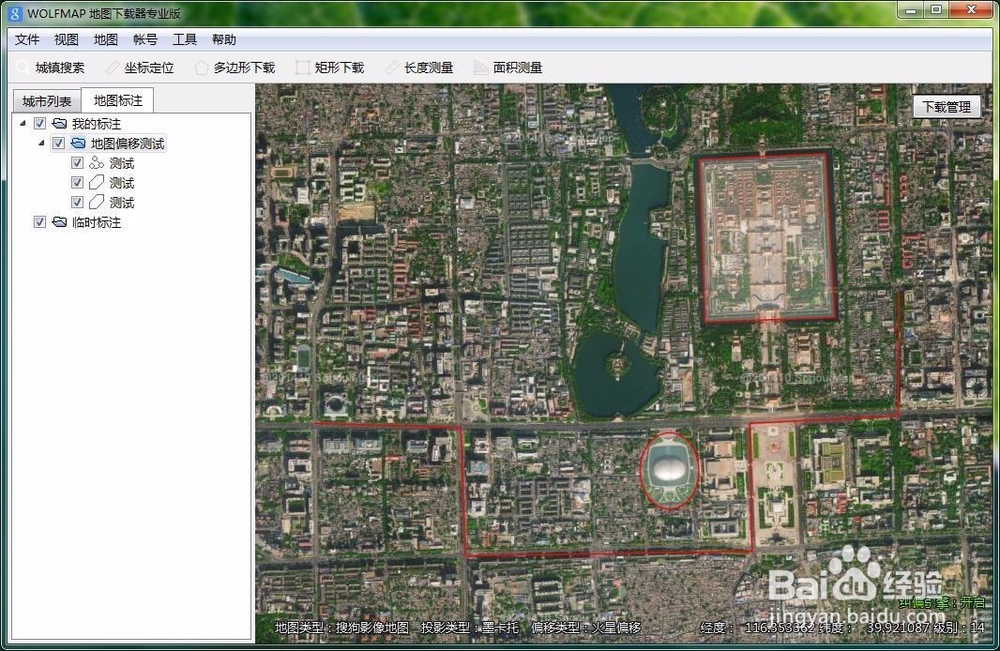Collapse the 我的标注 tree node
The image size is (1000, 651).
pos(23,123)
